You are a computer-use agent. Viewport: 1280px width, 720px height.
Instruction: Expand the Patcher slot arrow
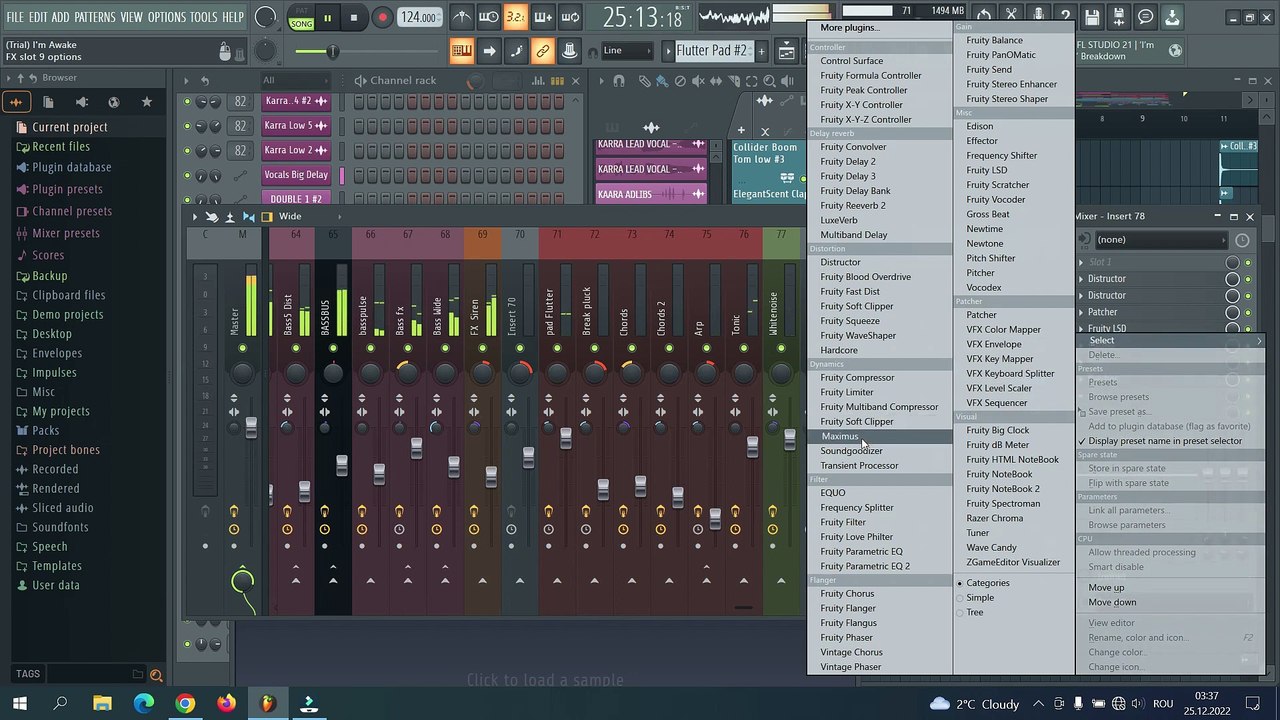1081,312
